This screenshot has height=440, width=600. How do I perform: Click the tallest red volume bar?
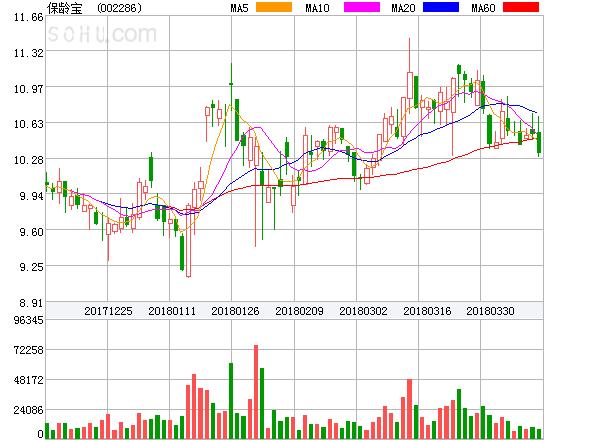click(x=256, y=392)
